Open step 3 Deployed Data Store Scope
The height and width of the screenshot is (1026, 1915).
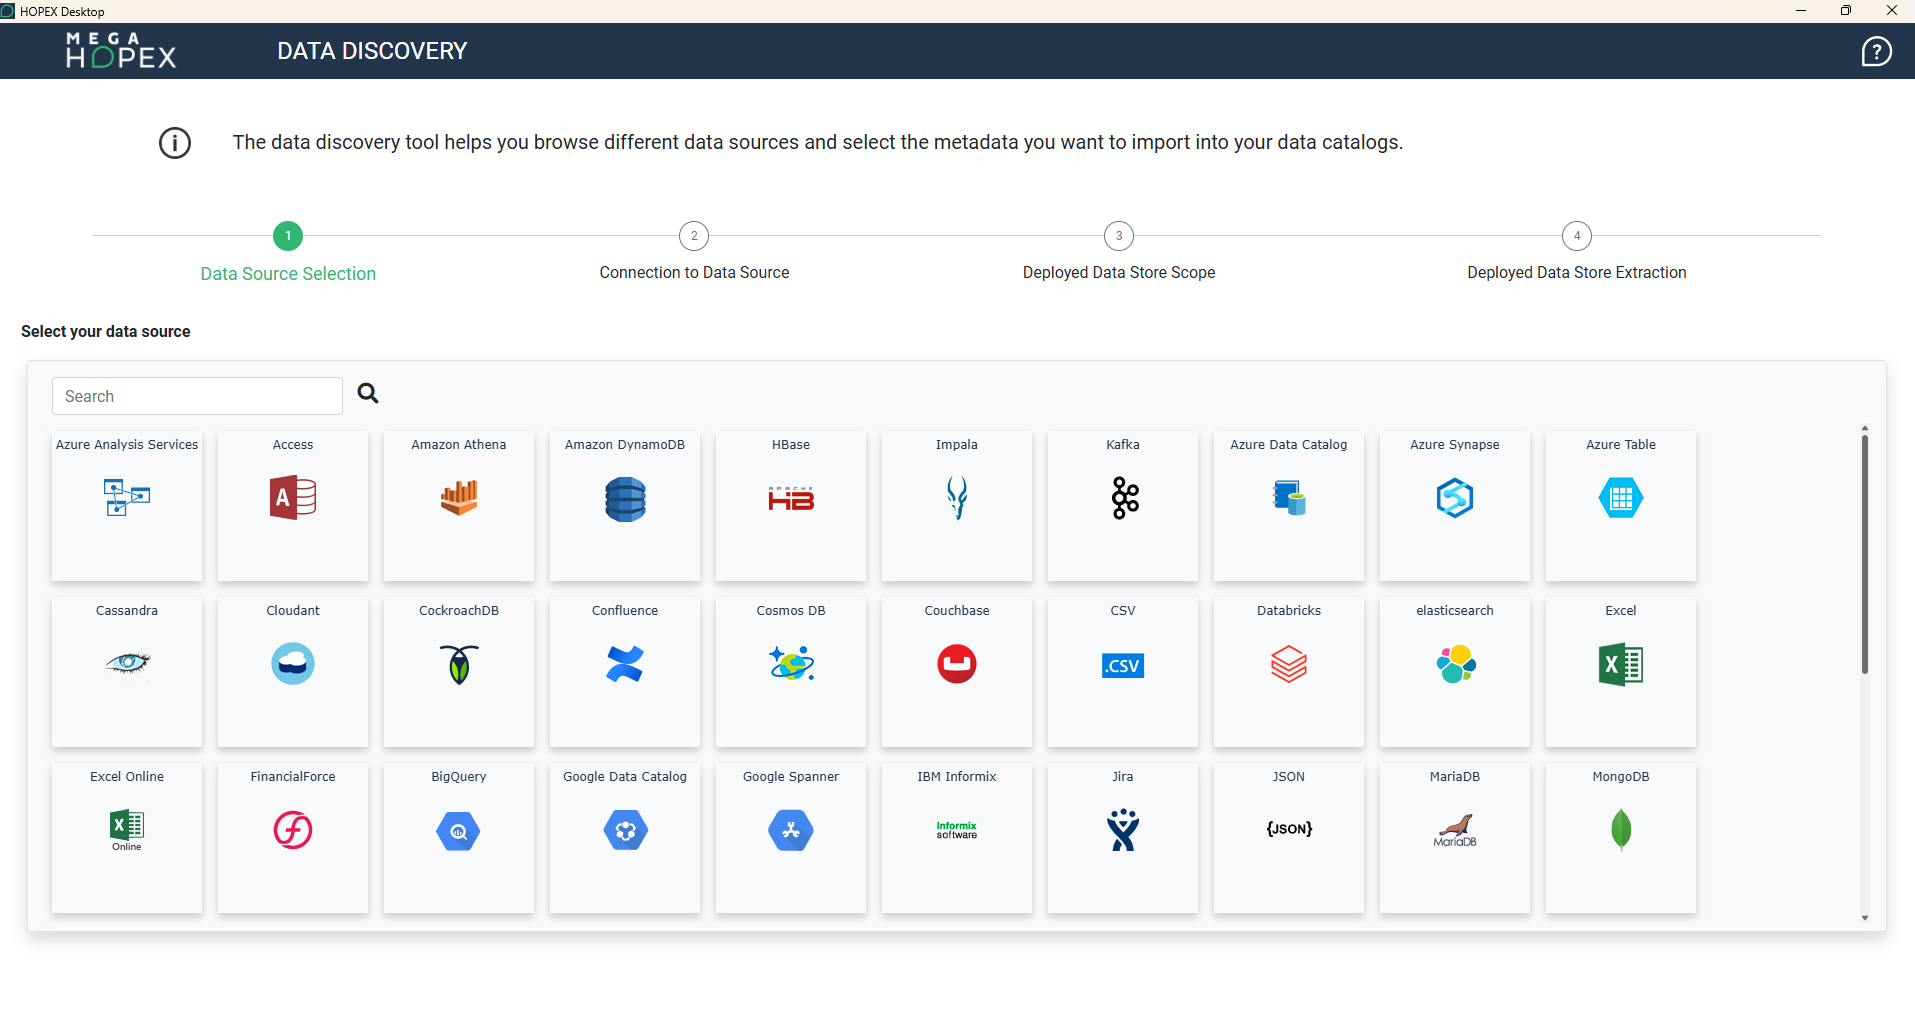[x=1119, y=236]
